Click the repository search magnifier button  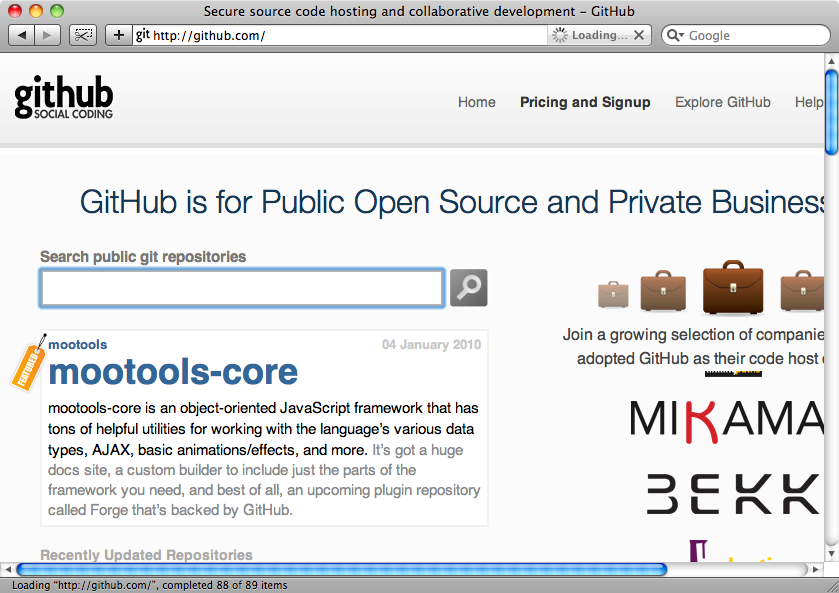(469, 288)
